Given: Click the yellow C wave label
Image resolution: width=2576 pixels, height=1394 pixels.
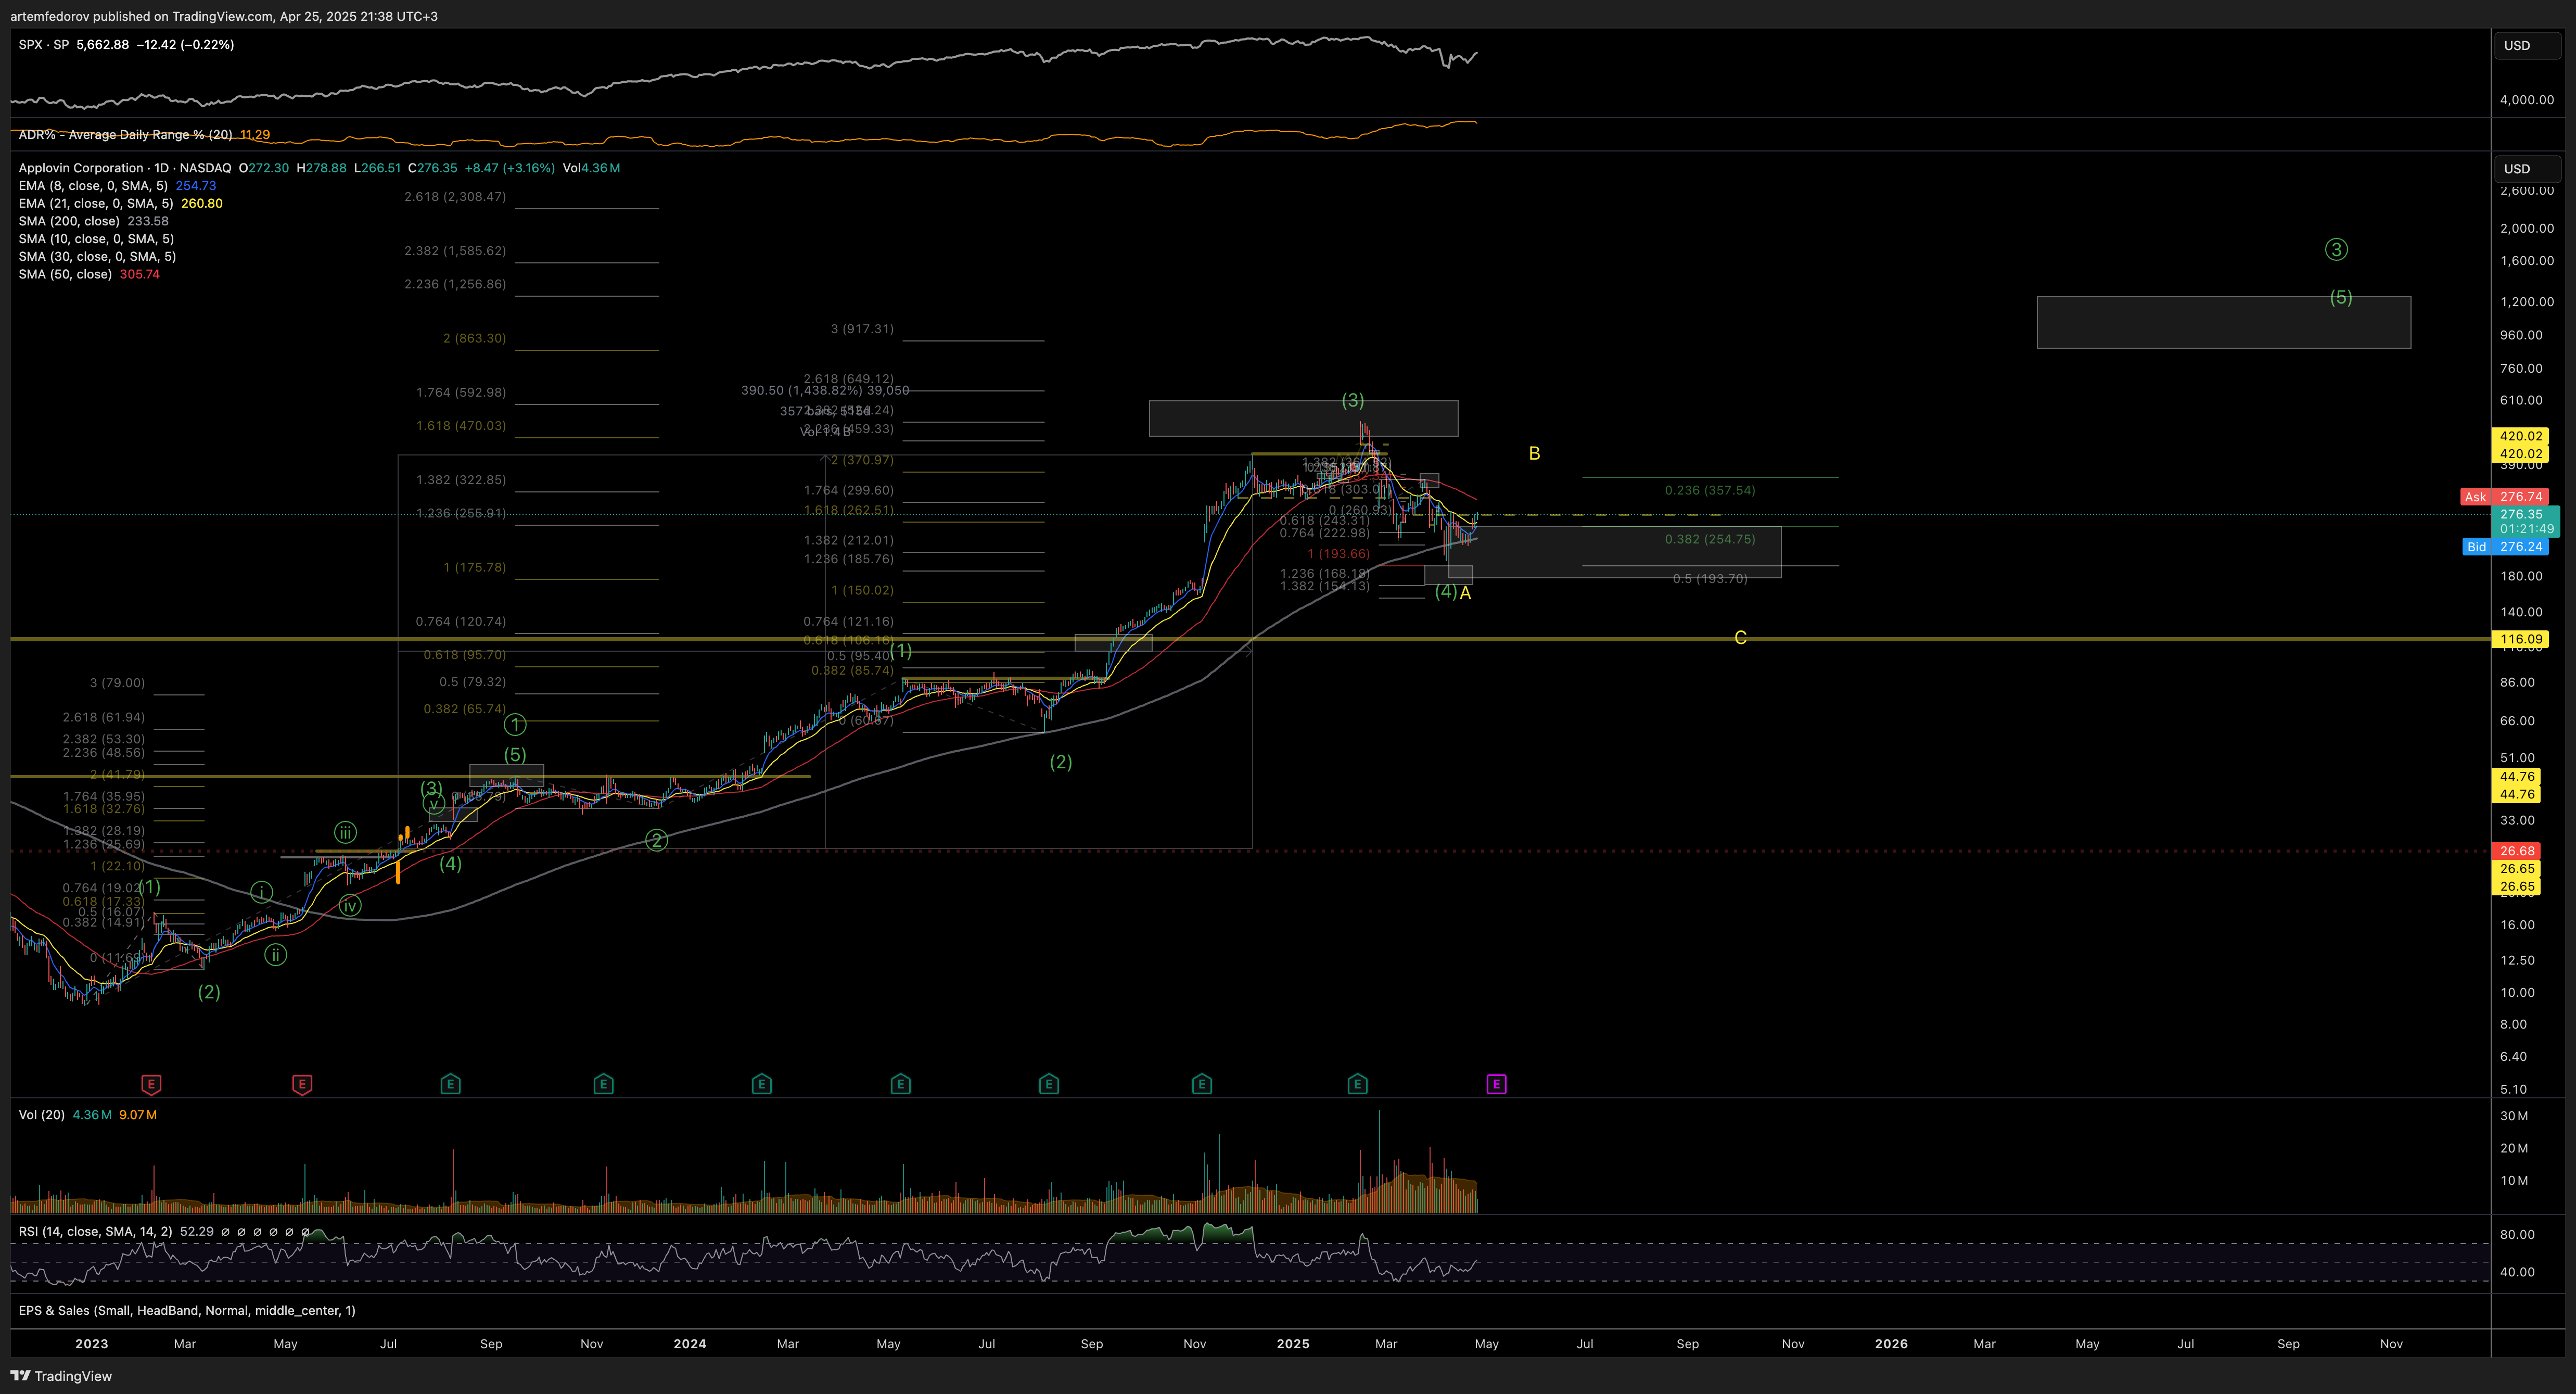Looking at the screenshot, I should [1740, 638].
